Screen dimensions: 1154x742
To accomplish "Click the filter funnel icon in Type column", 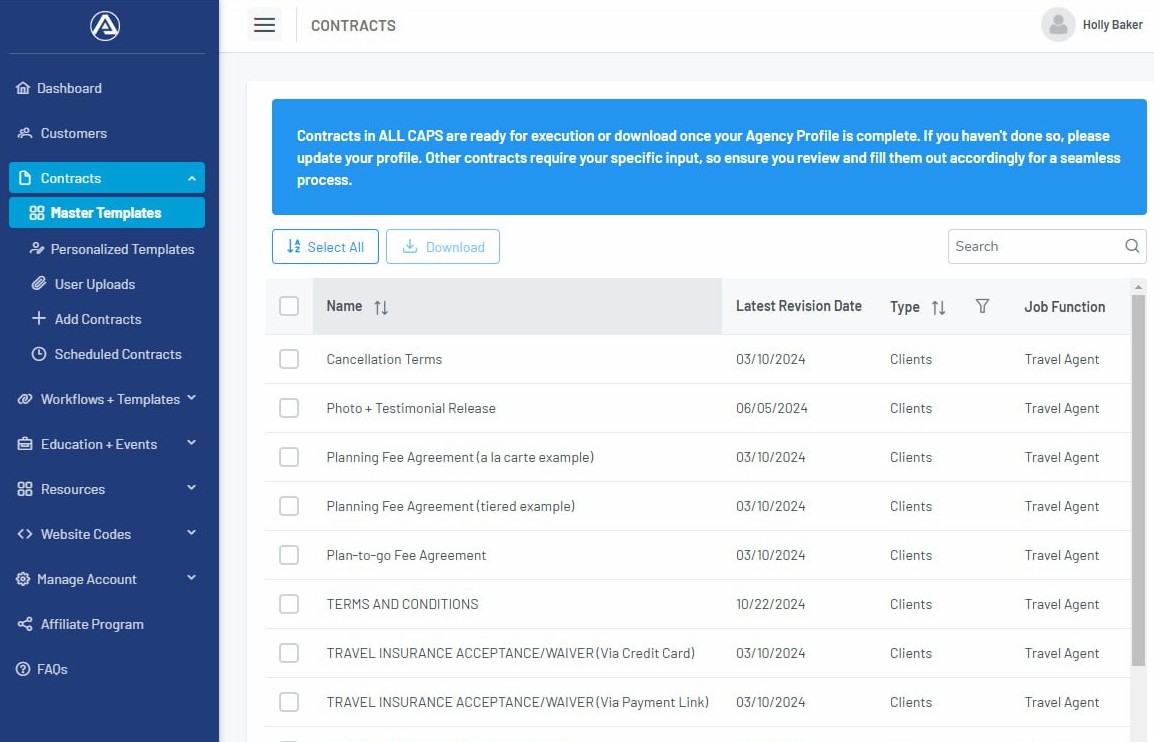I will 982,307.
